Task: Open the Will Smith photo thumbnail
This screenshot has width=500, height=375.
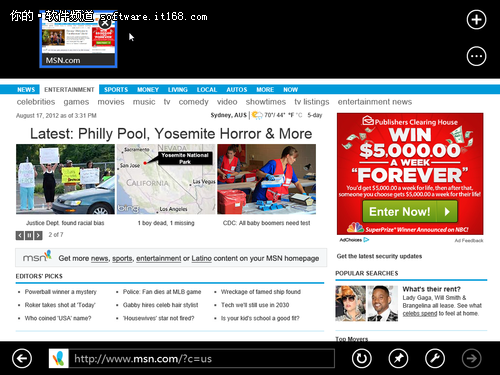Action: point(383,303)
